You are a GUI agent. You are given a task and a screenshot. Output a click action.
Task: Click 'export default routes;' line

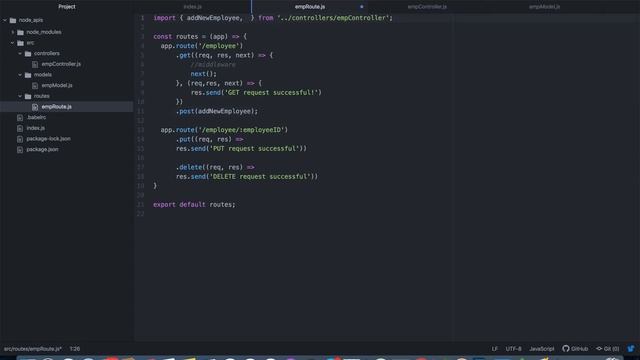coord(194,204)
